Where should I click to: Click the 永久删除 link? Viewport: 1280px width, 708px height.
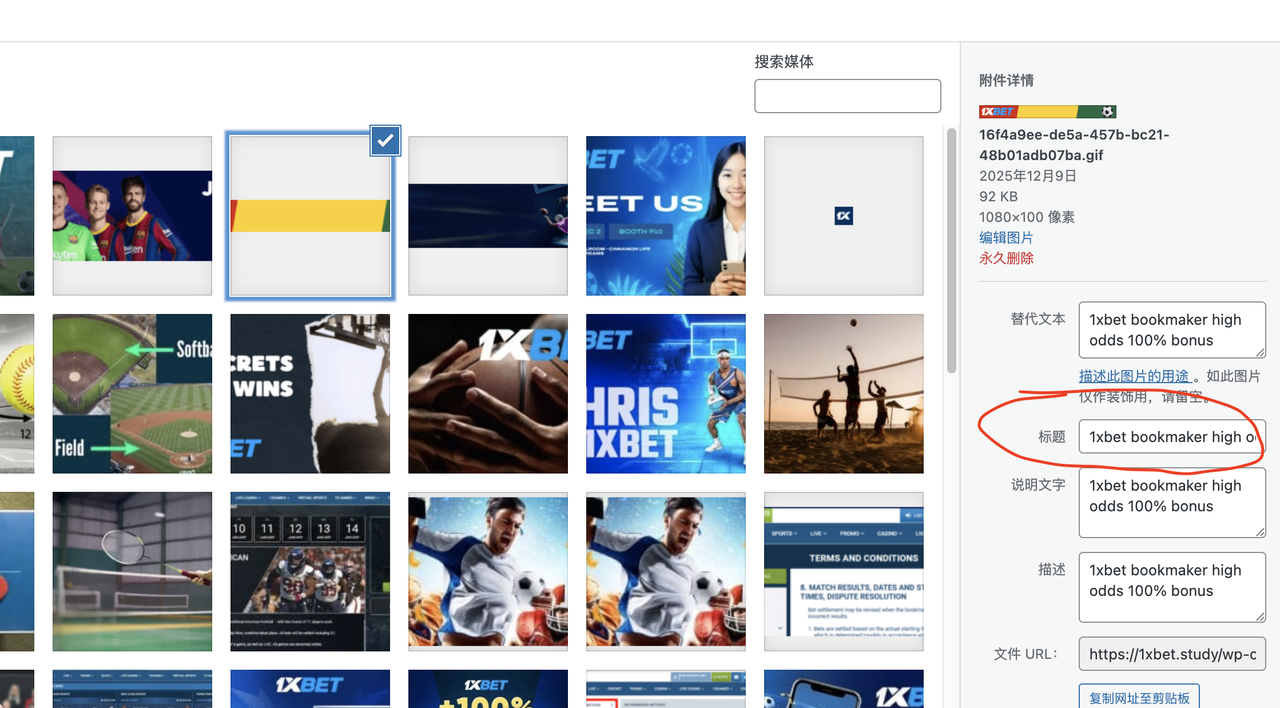(x=1006, y=258)
